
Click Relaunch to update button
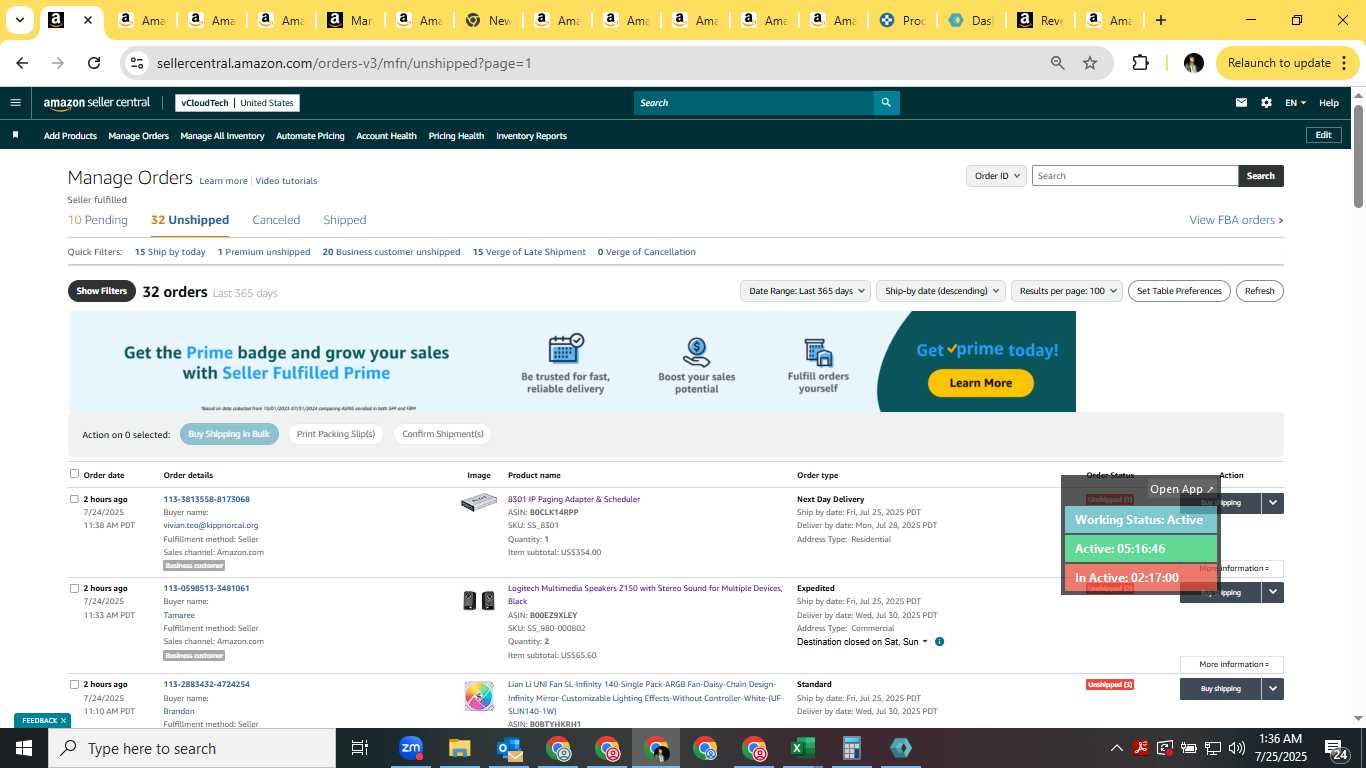pyautogui.click(x=1287, y=63)
